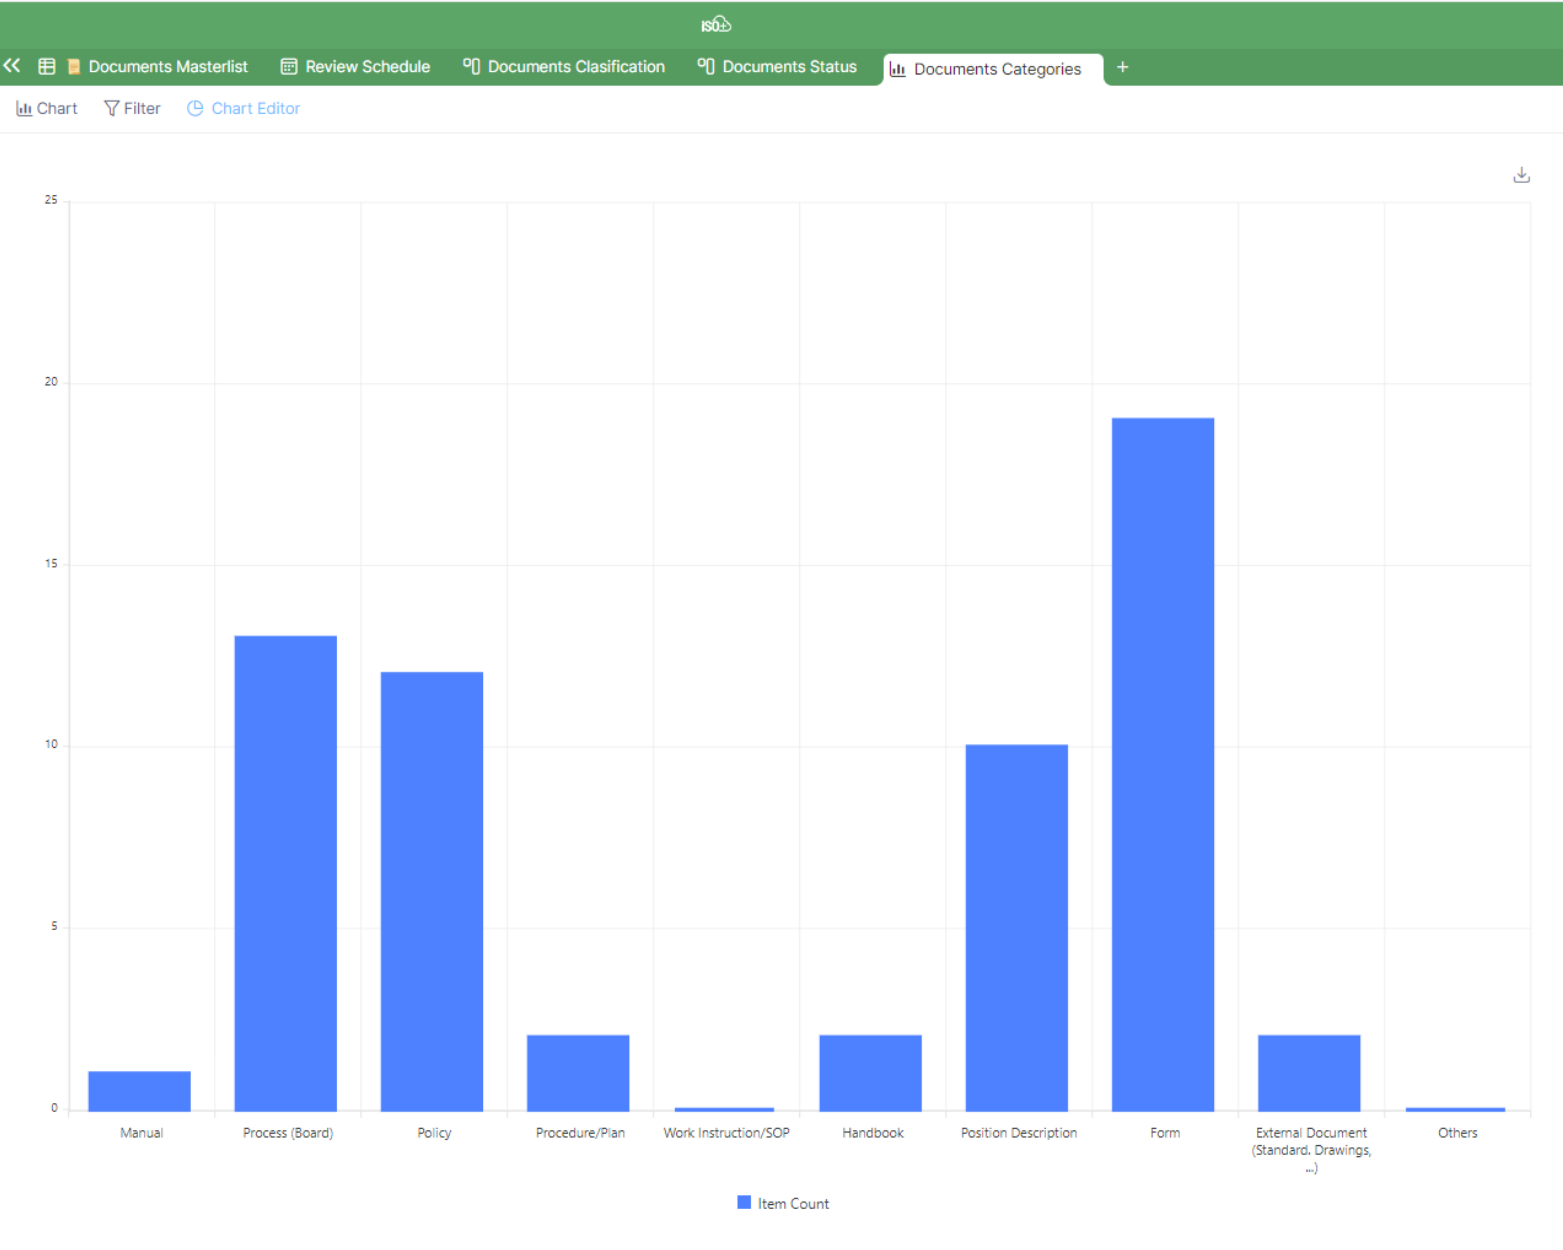Click the Position Description bar

click(x=1016, y=927)
